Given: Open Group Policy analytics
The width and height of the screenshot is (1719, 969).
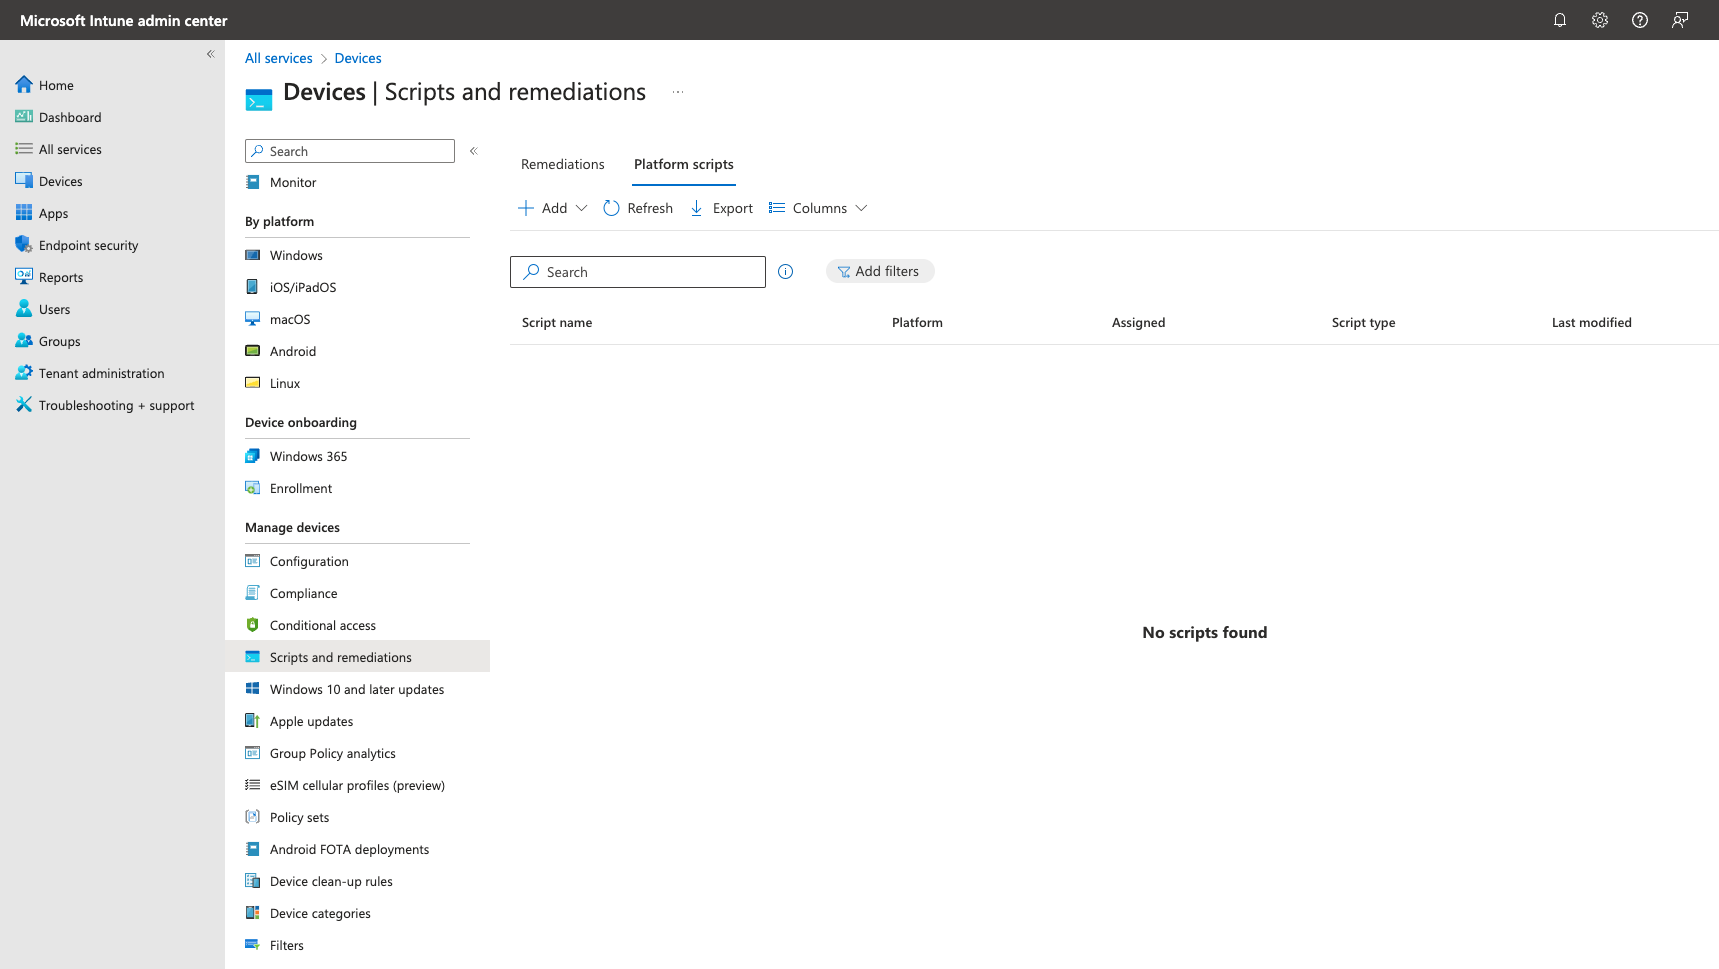Looking at the screenshot, I should pyautogui.click(x=333, y=753).
